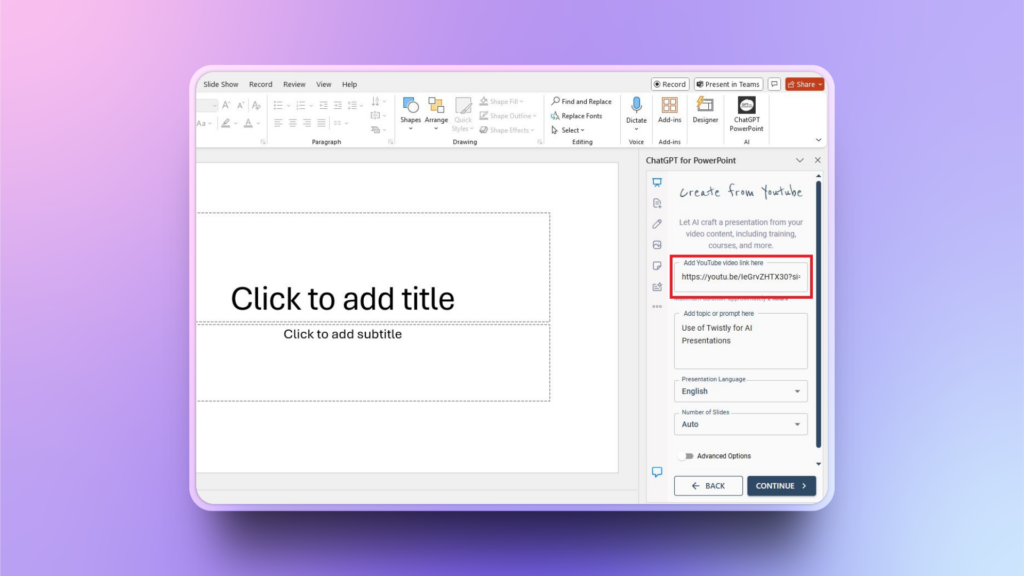Open Number of Slides dropdown

[x=741, y=424]
